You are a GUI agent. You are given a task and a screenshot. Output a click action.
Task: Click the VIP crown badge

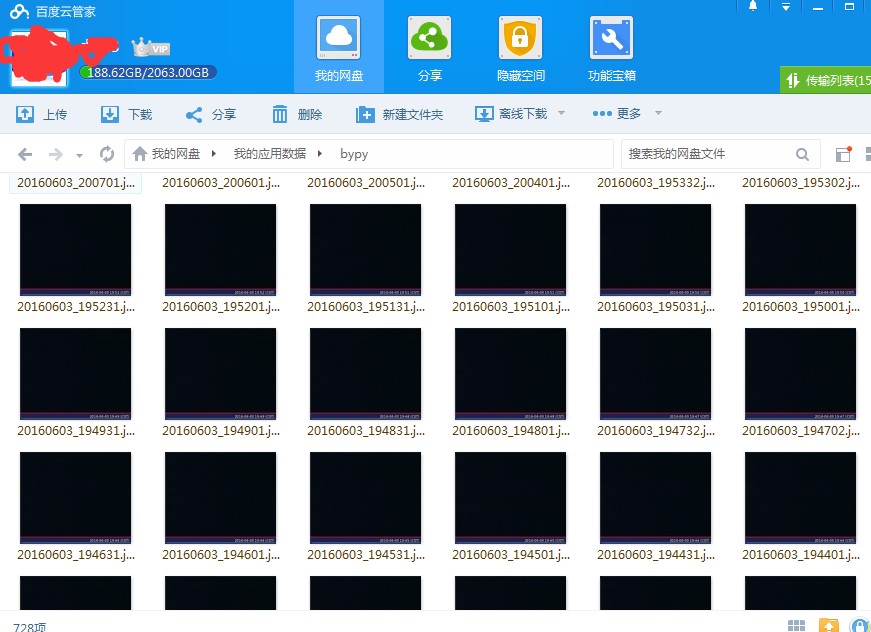point(151,48)
